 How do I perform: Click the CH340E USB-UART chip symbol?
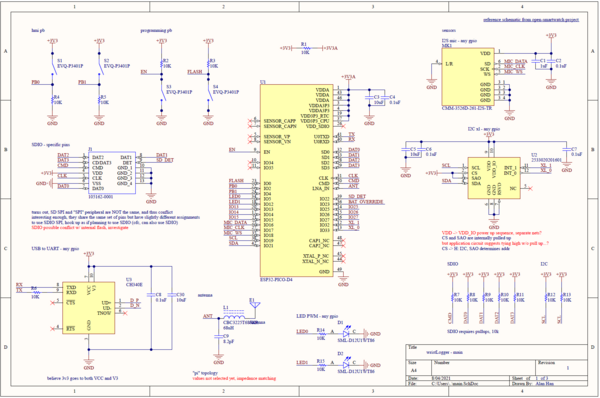[88, 308]
